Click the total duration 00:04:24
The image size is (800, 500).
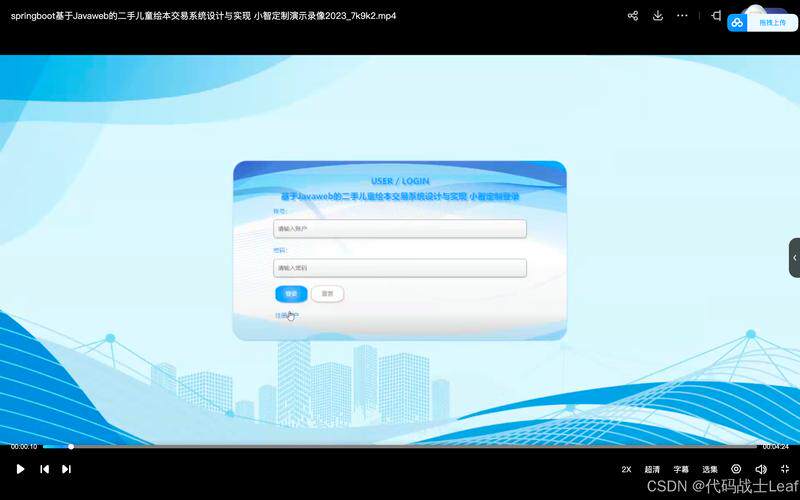776,446
